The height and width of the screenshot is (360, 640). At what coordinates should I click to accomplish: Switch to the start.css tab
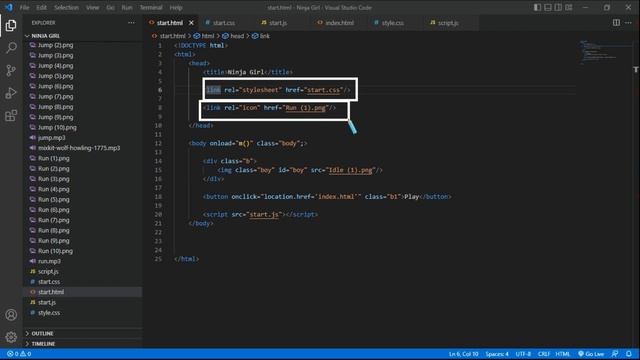pyautogui.click(x=224, y=23)
